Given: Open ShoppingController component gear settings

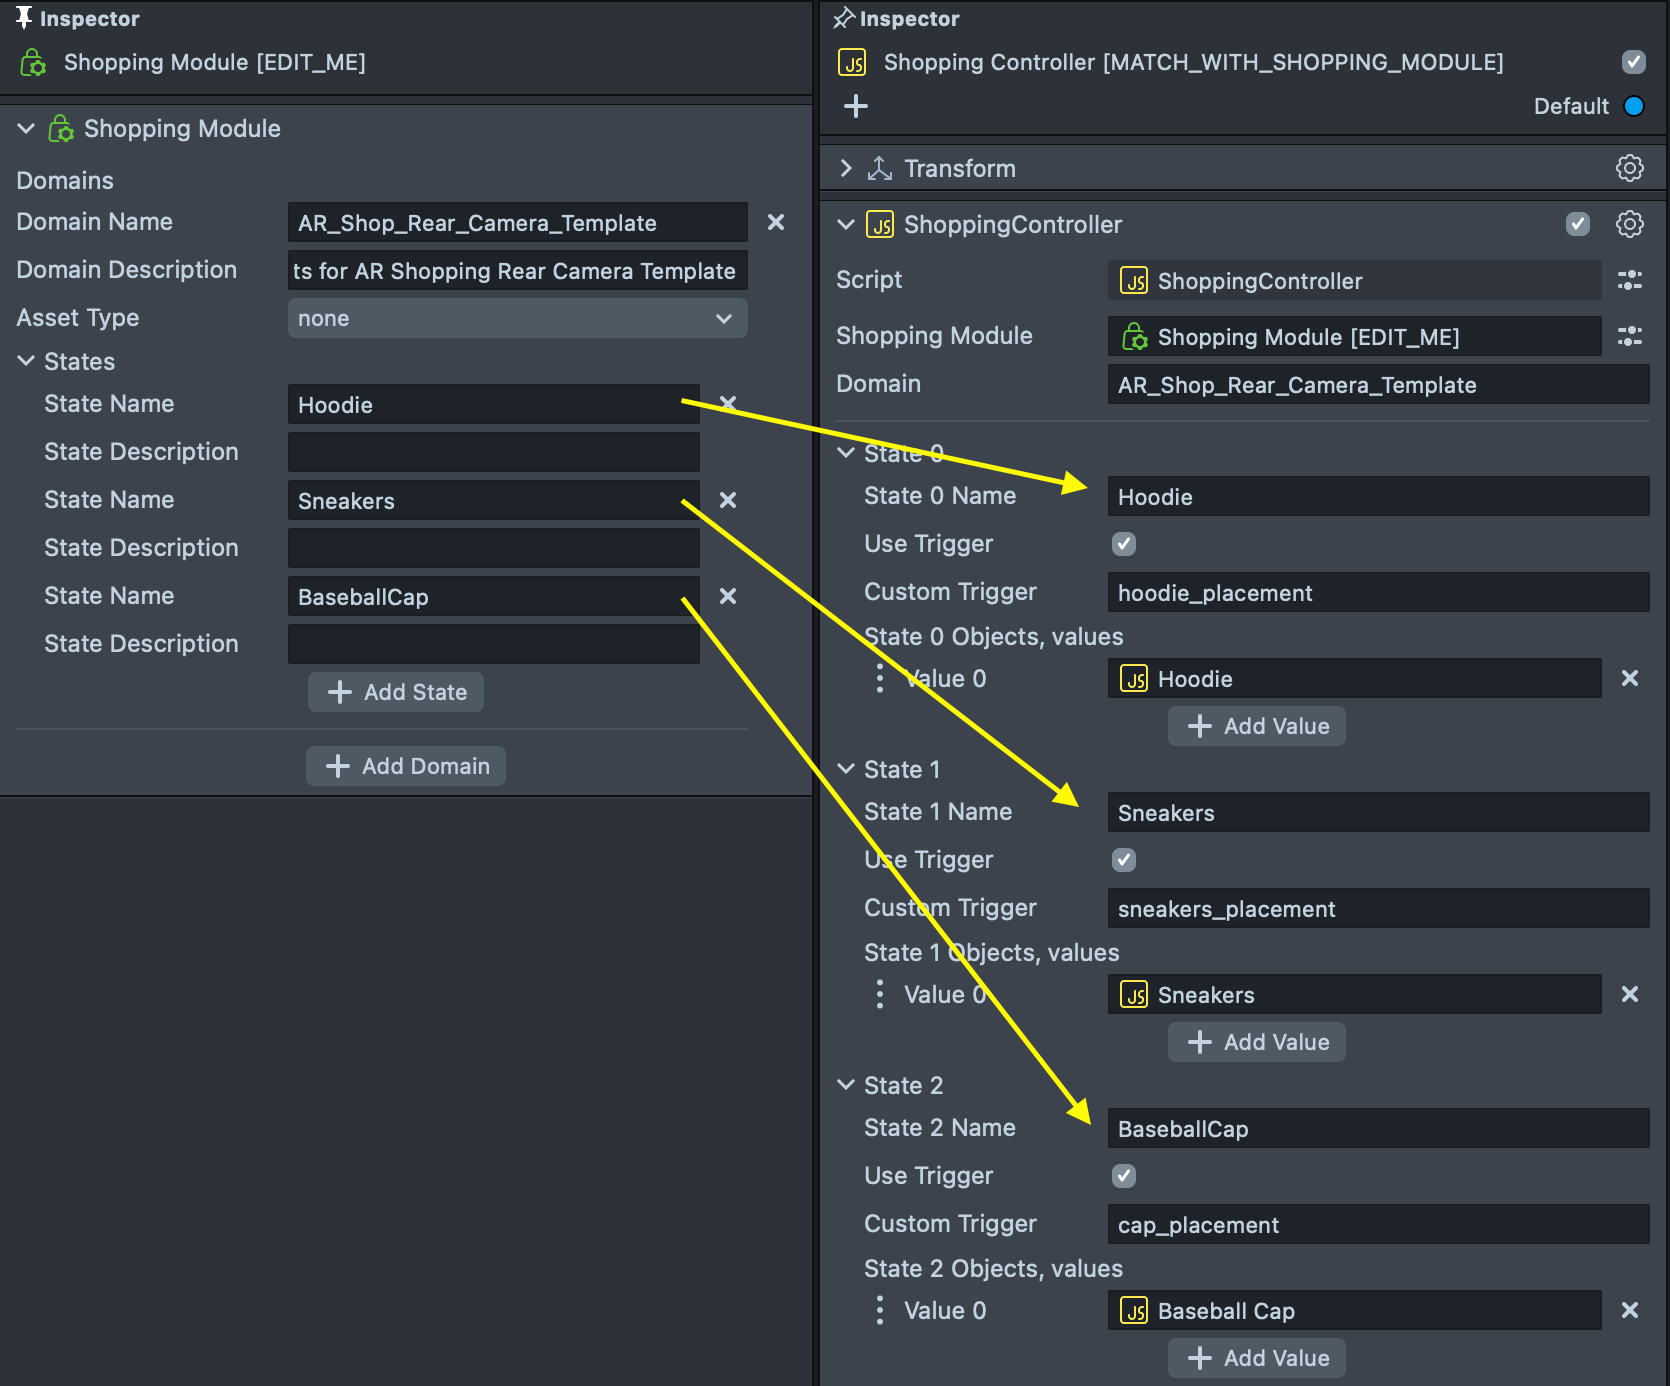Looking at the screenshot, I should (1629, 224).
